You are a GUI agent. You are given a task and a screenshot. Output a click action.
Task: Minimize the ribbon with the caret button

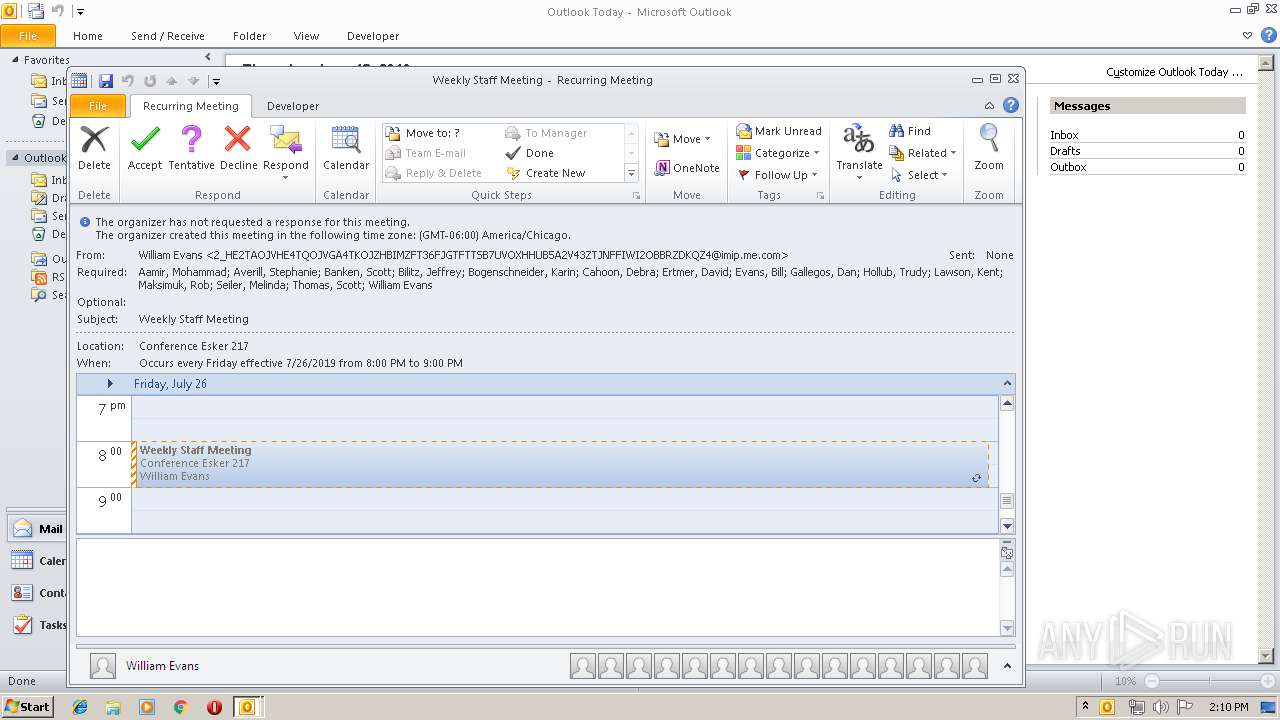(989, 106)
